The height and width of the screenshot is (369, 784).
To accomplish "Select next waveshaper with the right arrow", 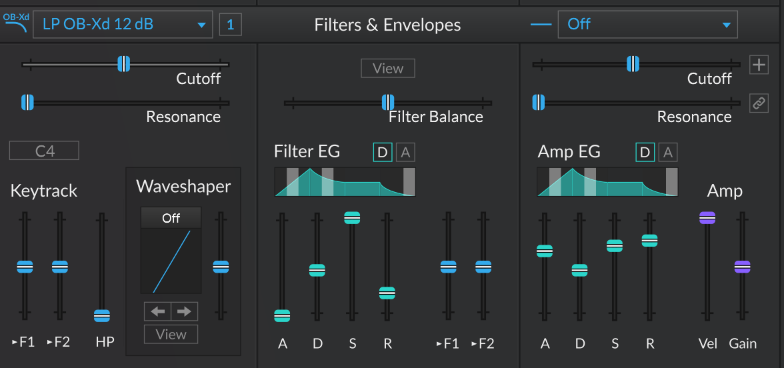I will [184, 312].
